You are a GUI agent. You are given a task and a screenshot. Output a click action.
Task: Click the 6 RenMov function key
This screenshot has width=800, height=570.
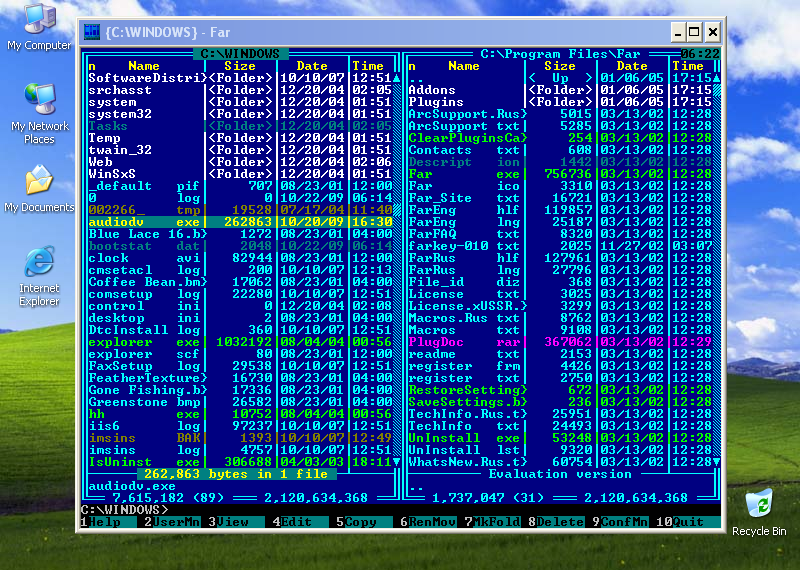pos(428,522)
